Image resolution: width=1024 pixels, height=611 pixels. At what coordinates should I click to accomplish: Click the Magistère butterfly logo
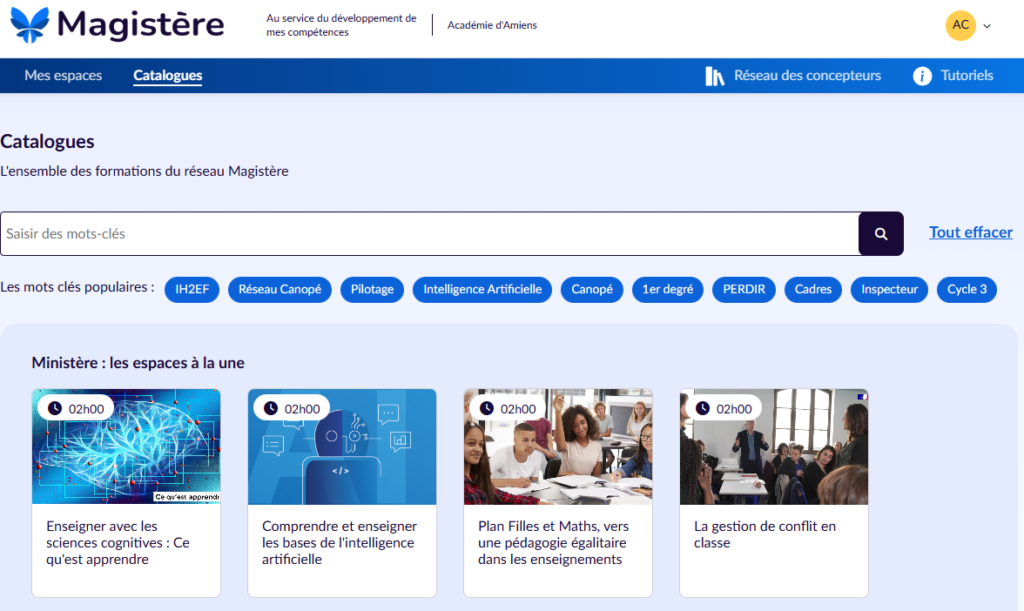point(28,25)
